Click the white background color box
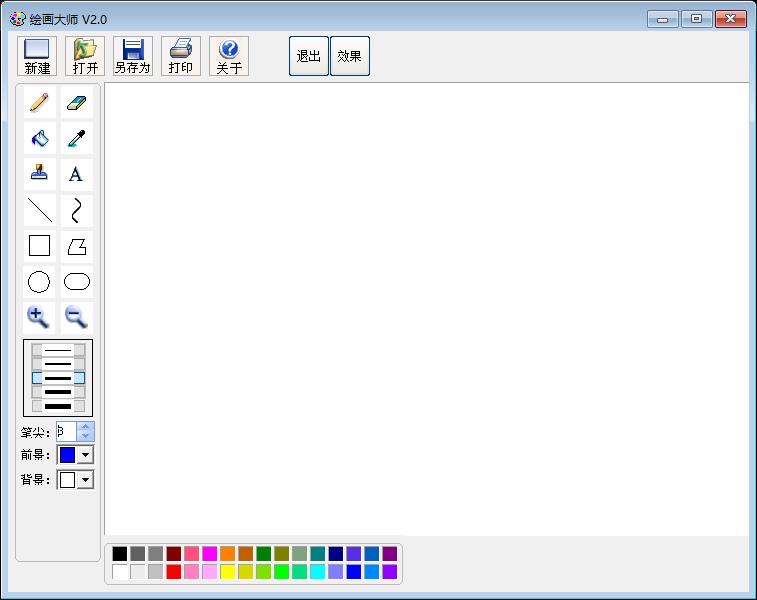757x600 pixels. coord(67,480)
